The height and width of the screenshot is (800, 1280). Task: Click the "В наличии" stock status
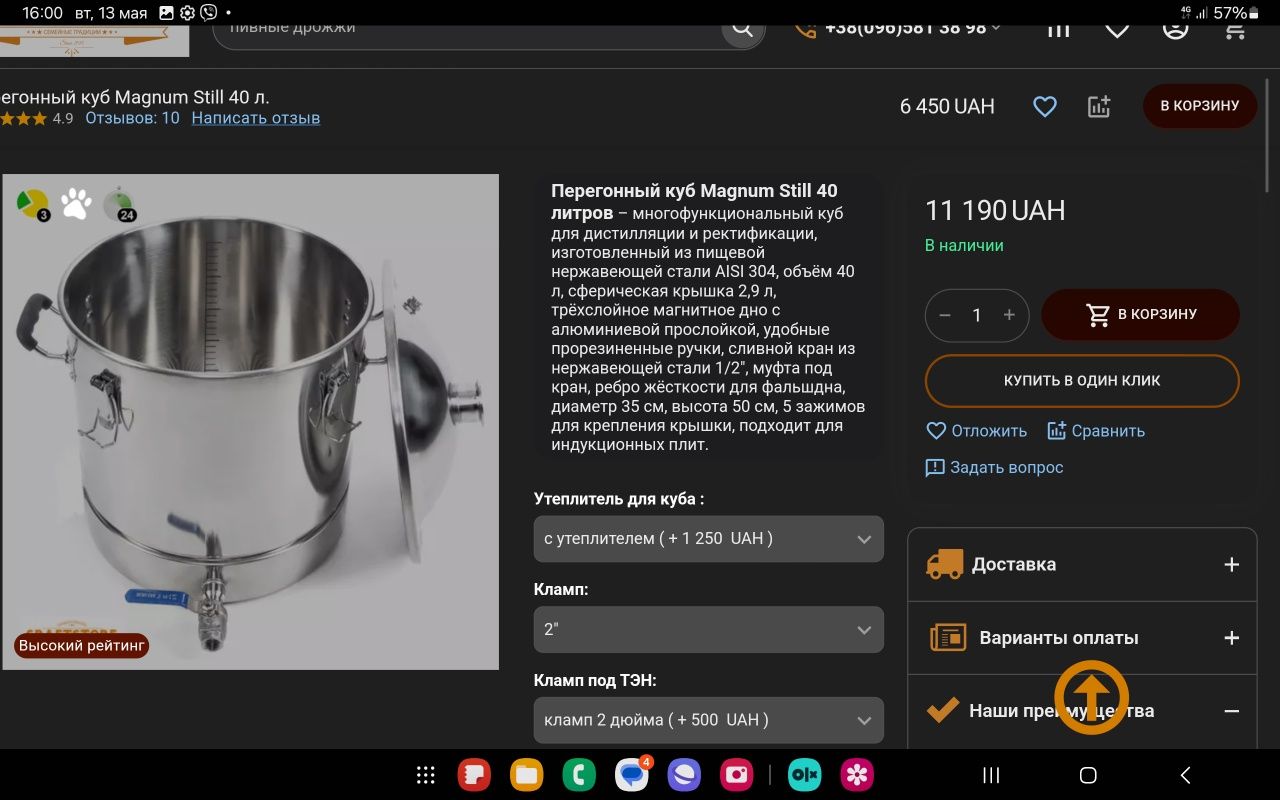964,246
